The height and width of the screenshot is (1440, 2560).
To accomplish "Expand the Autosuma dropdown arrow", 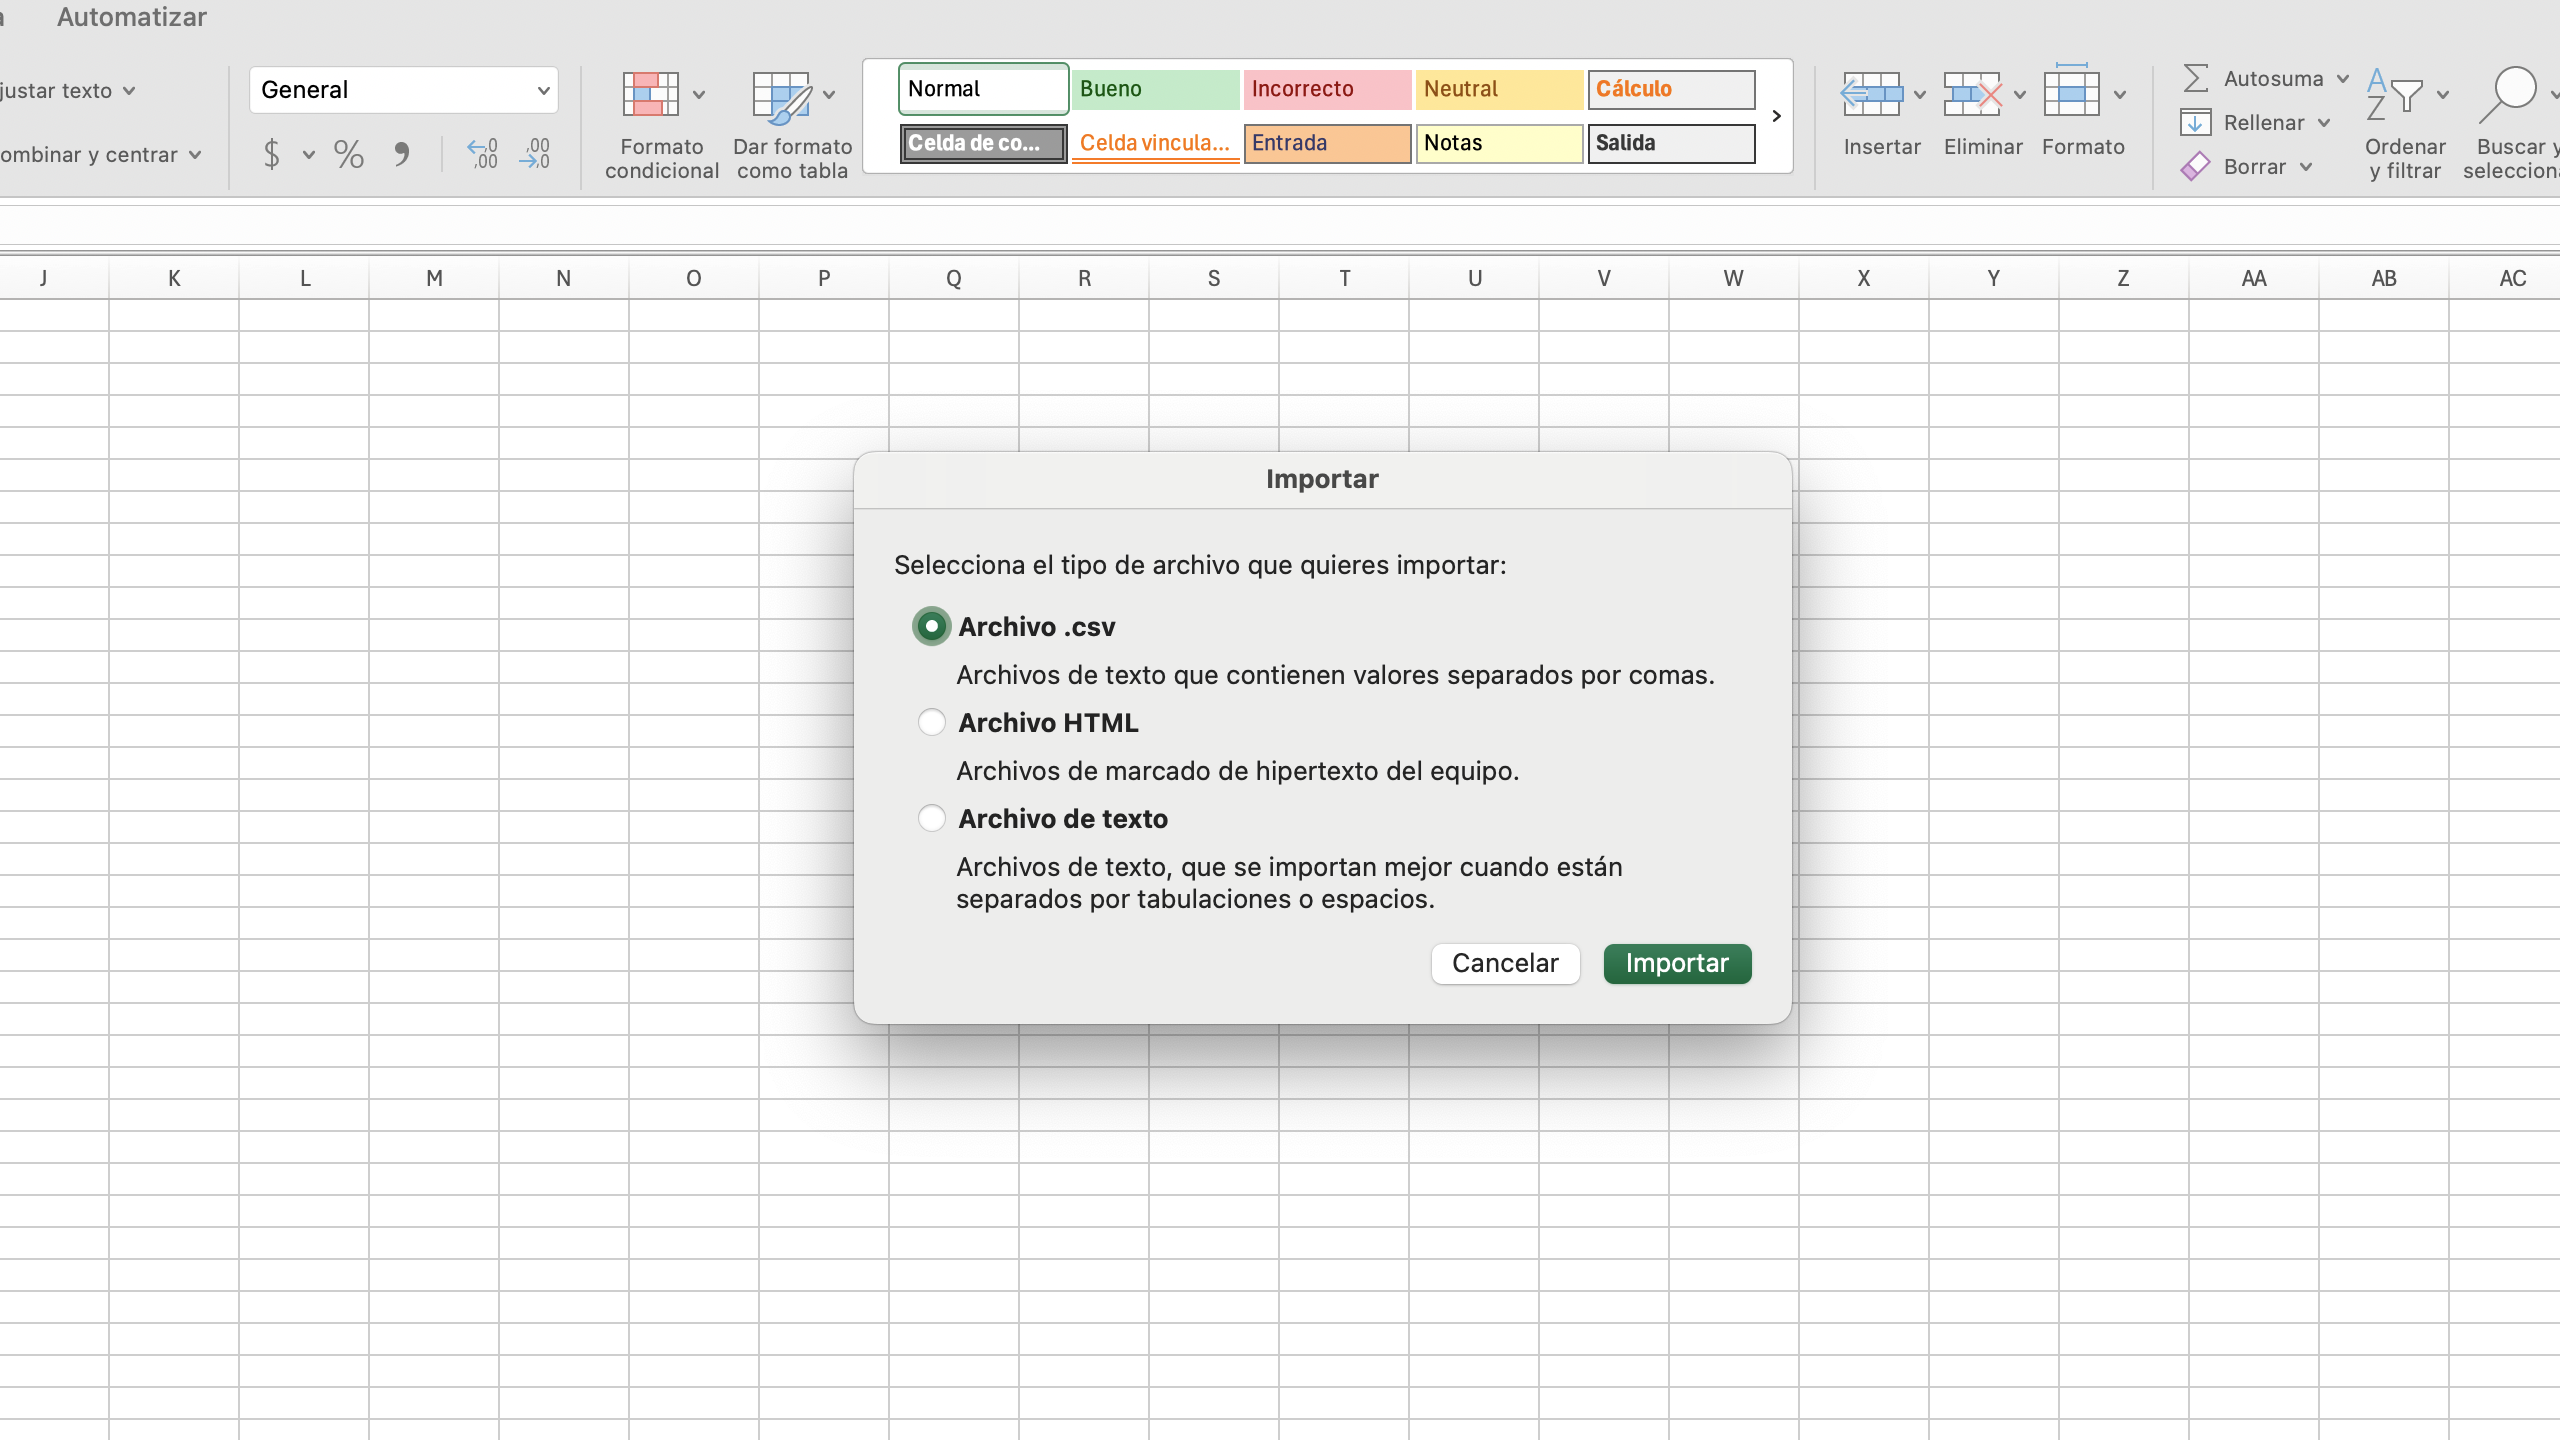I will [x=2343, y=79].
